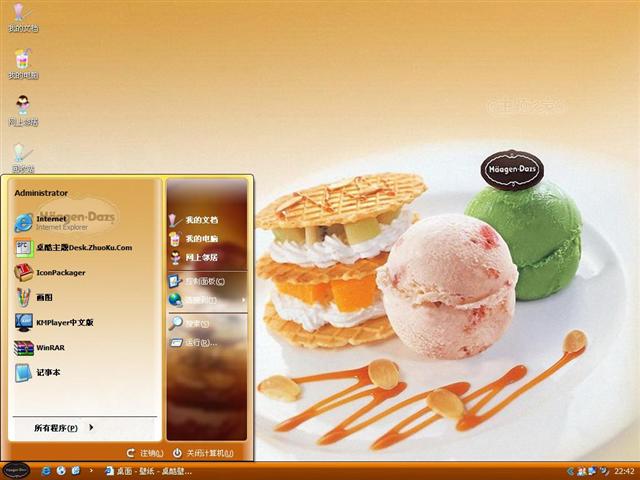This screenshot has width=640, height=480.
Task: Open 记事本 notepad
Action: coord(38,372)
